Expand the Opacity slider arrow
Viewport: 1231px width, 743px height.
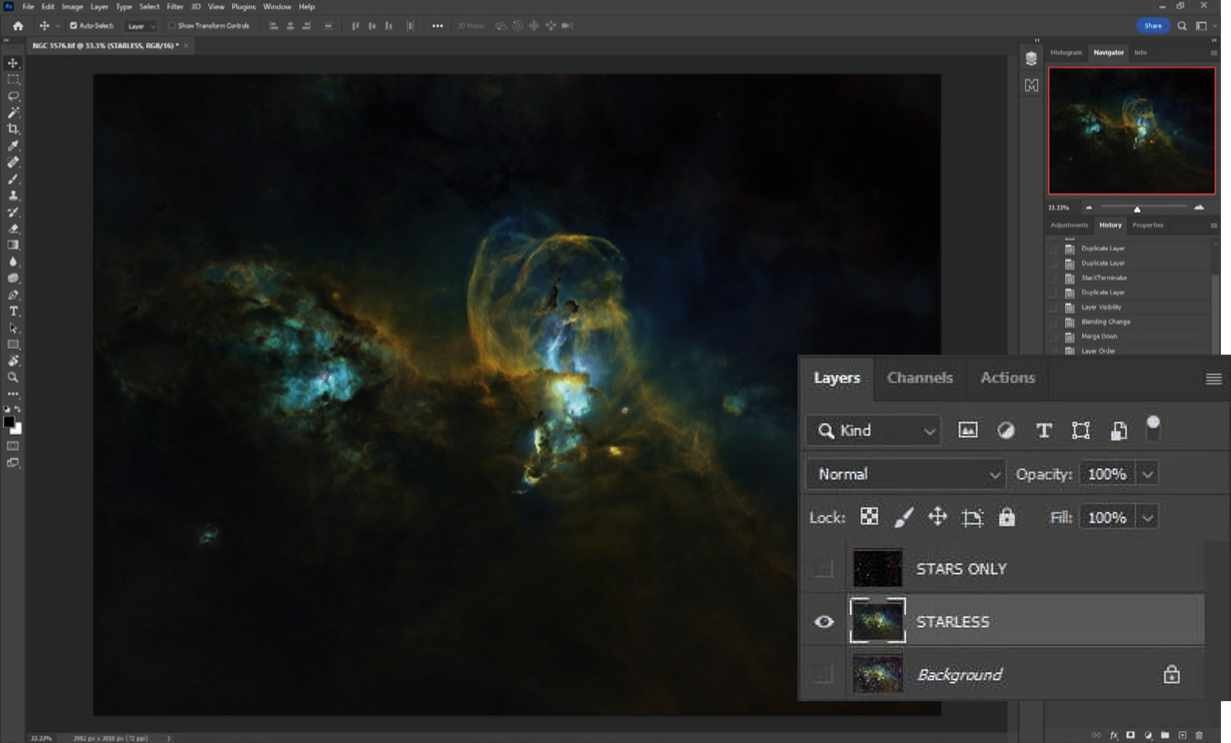(x=1148, y=474)
